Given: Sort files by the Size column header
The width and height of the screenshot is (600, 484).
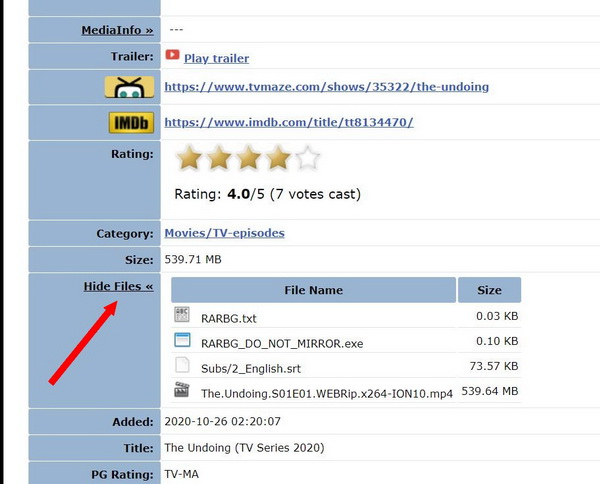Looking at the screenshot, I should (x=489, y=290).
